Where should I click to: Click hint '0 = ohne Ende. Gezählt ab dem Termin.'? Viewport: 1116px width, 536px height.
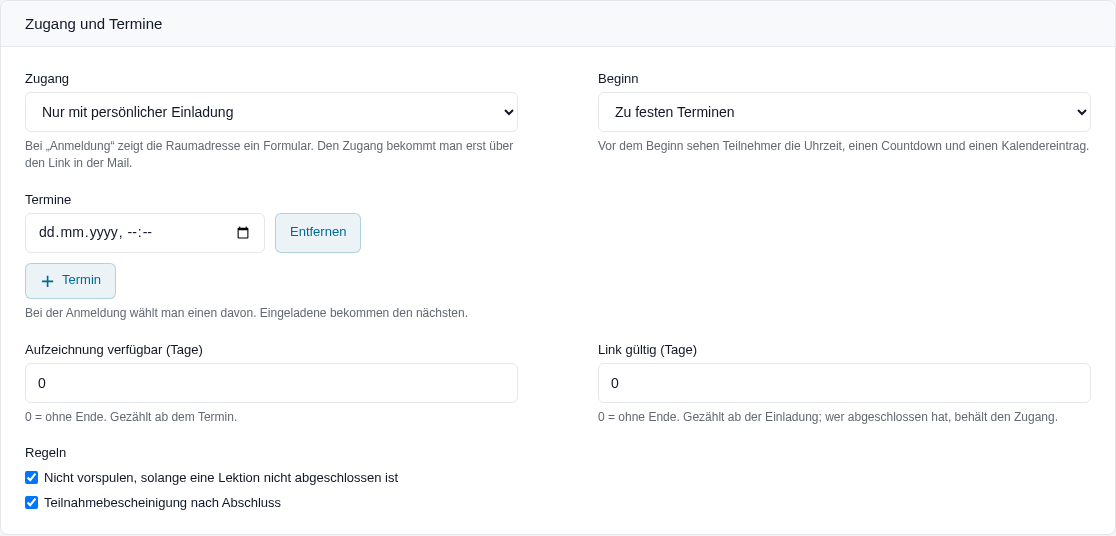(131, 417)
